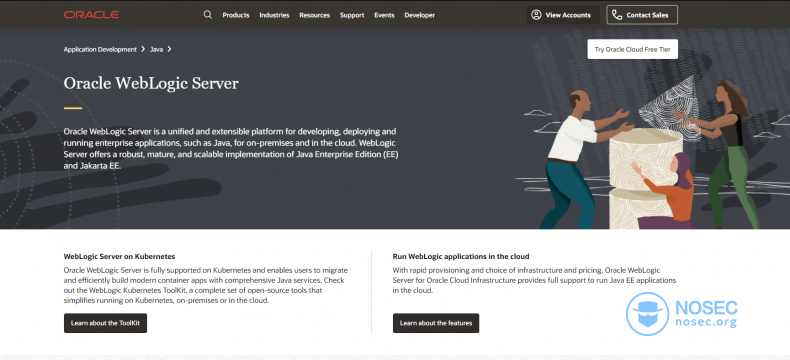Click the WebLogic Server on Kubernetes heading
Screen dimensions: 790x360
point(119,256)
